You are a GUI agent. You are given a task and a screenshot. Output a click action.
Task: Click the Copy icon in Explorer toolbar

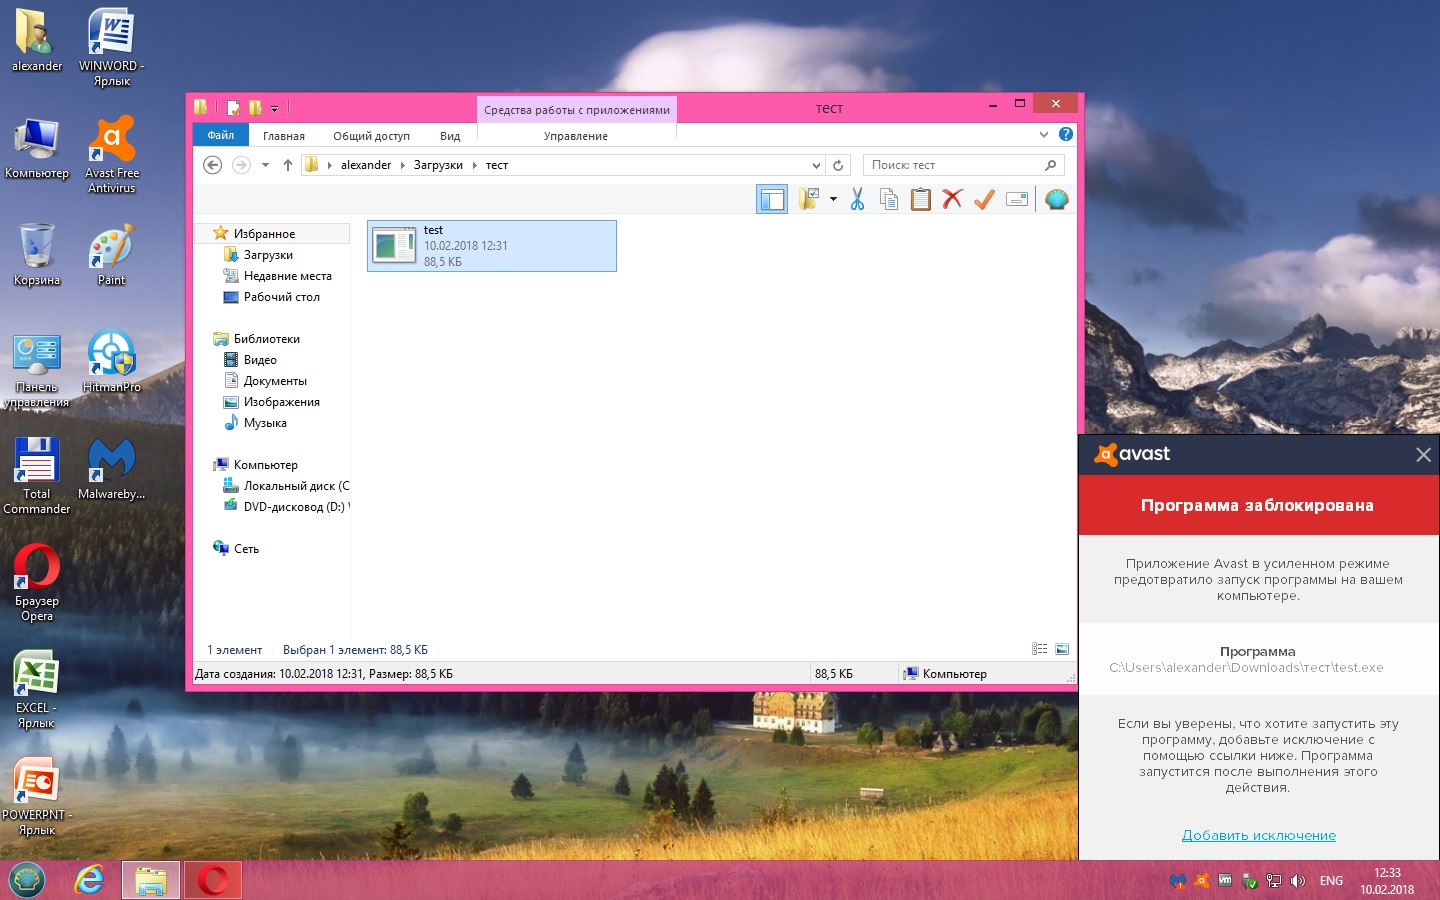point(889,199)
